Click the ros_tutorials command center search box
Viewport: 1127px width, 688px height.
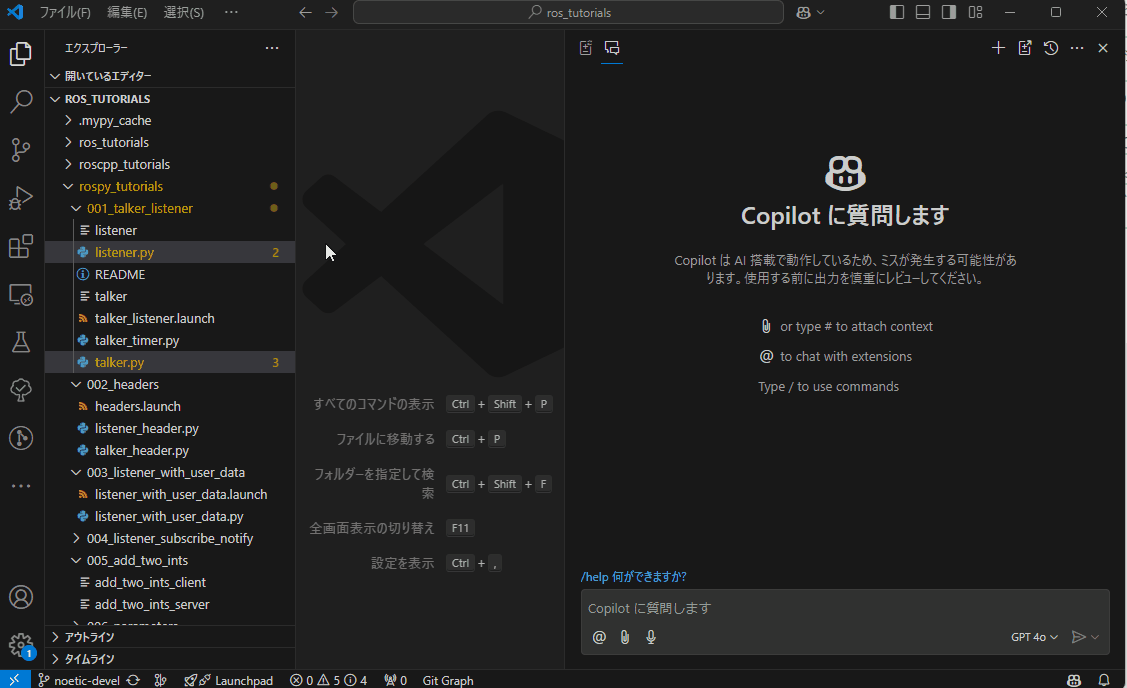[x=568, y=12]
